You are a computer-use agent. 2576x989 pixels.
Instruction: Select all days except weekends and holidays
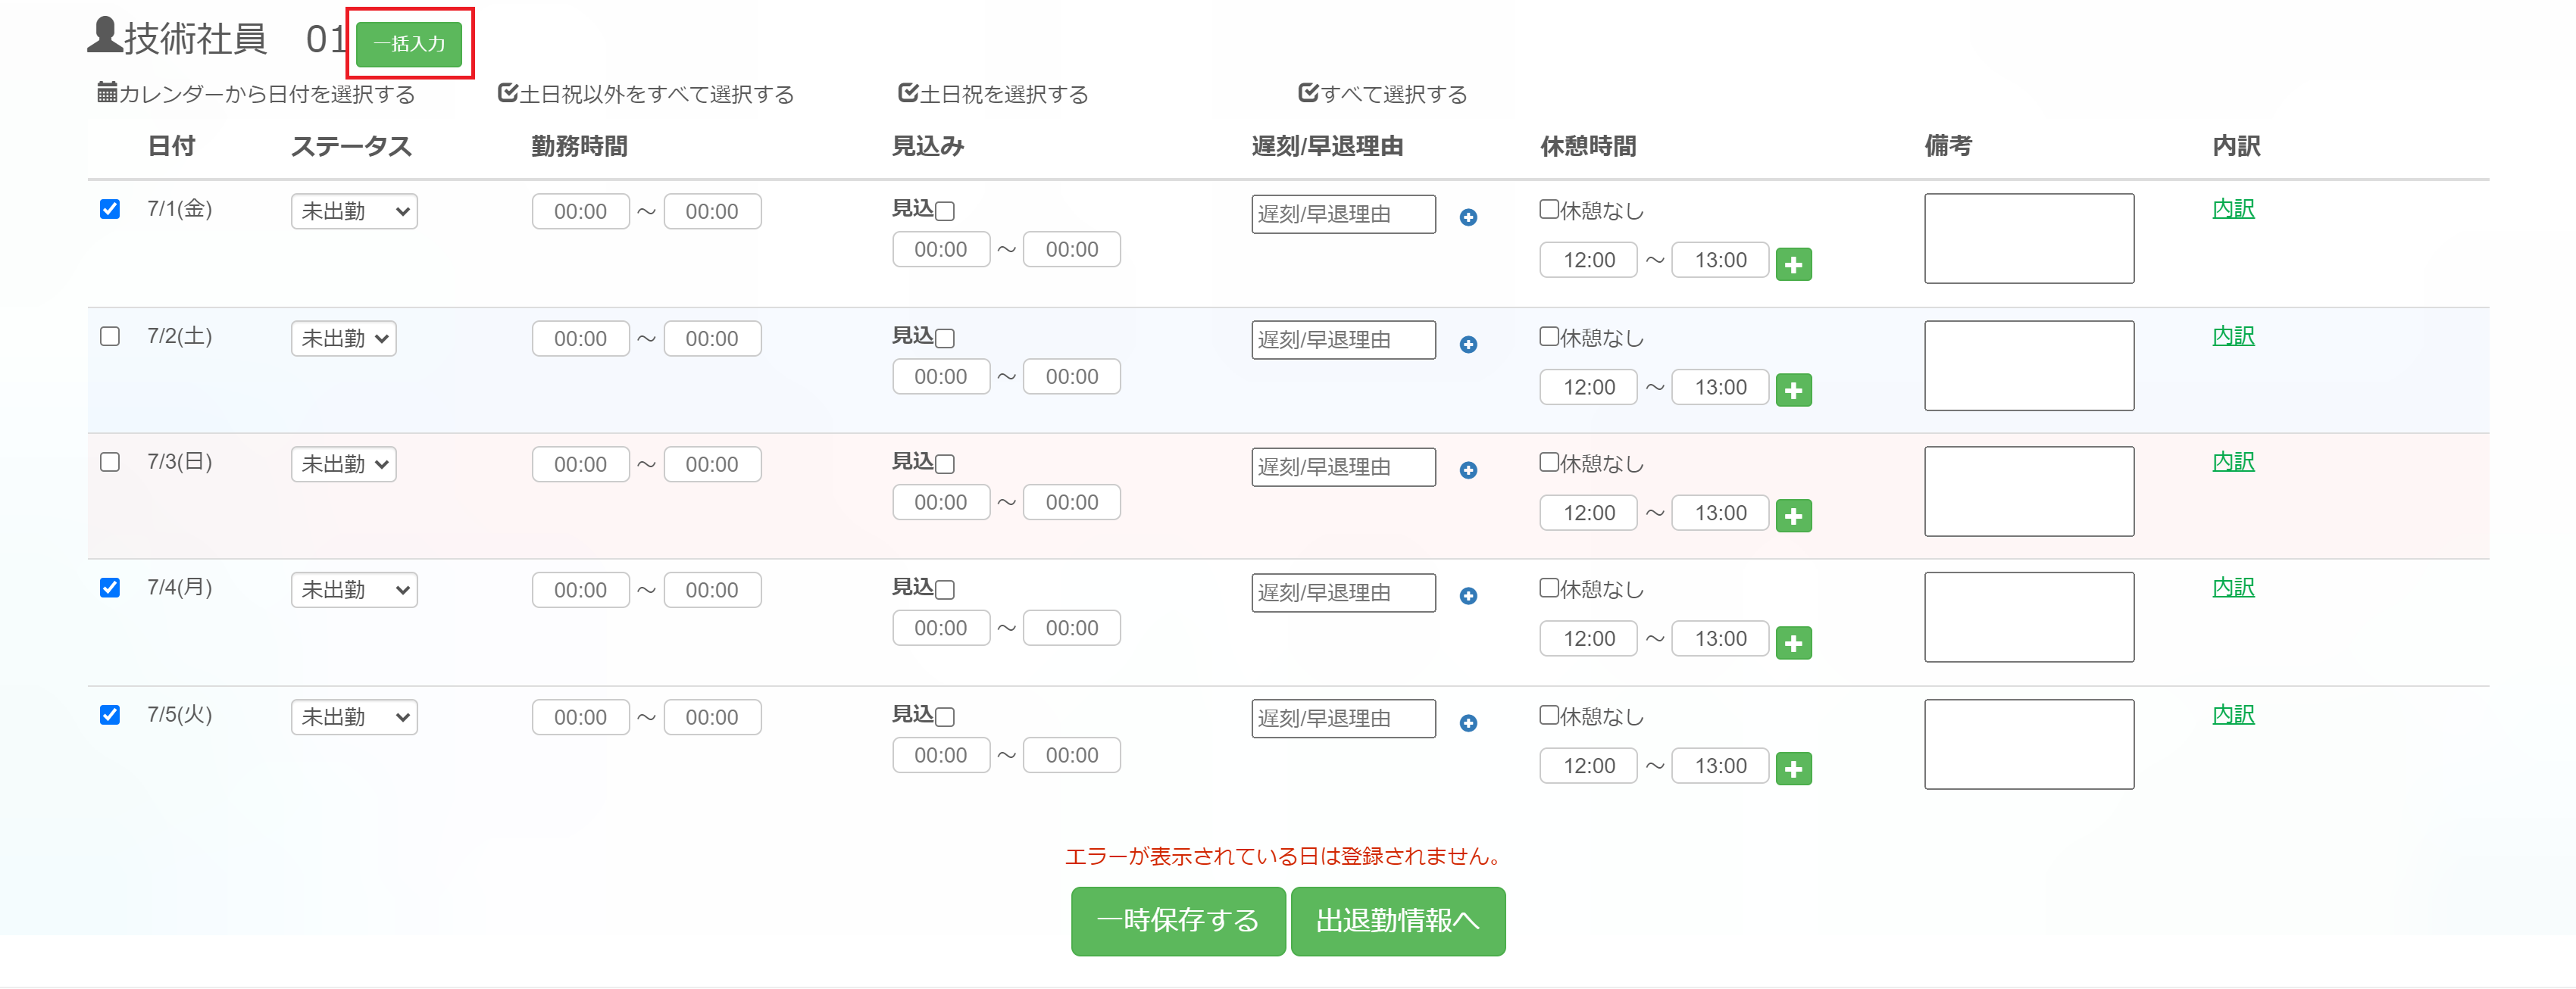point(646,94)
